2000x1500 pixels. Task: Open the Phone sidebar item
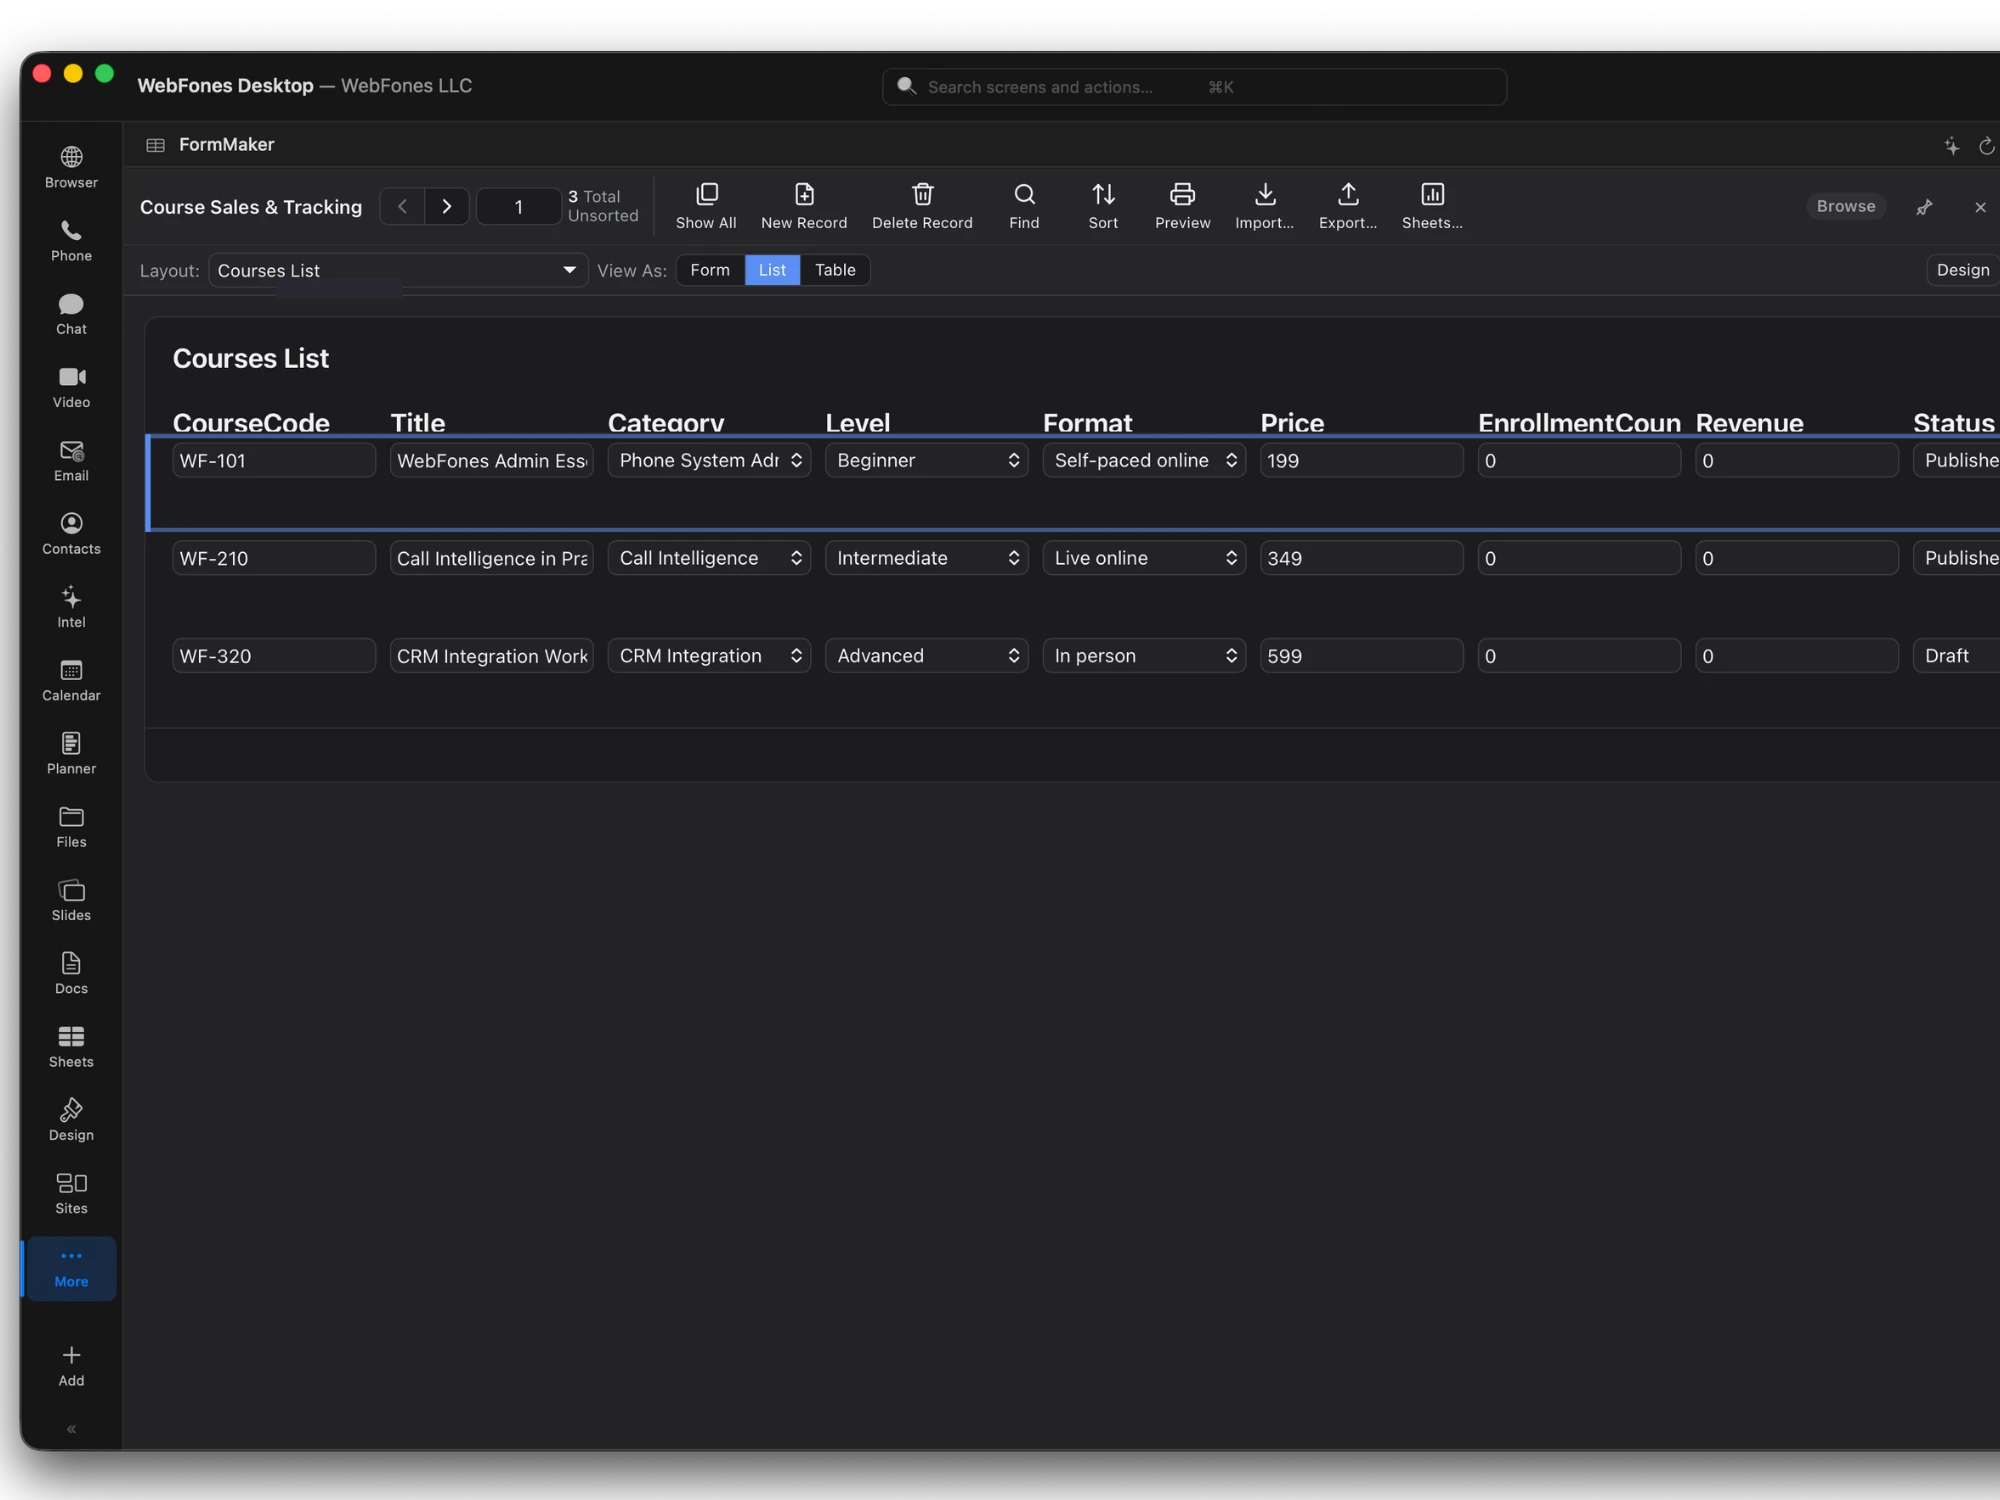pos(71,241)
